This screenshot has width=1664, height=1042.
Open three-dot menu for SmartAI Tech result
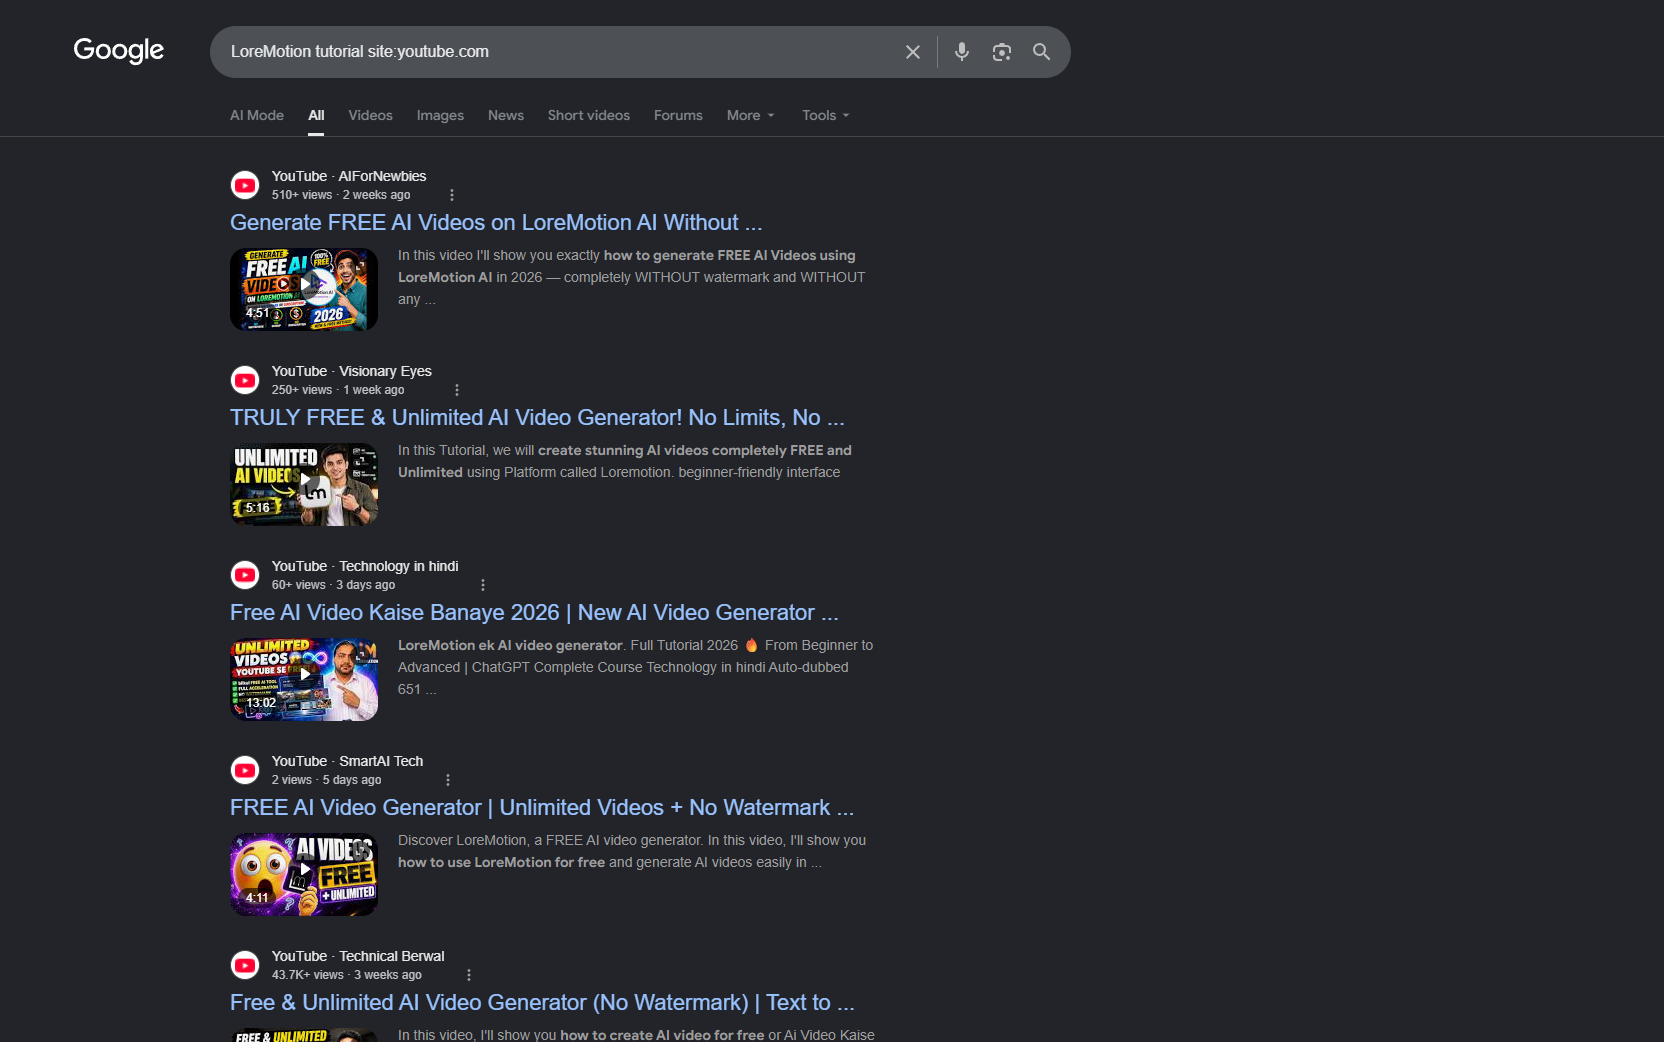448,780
